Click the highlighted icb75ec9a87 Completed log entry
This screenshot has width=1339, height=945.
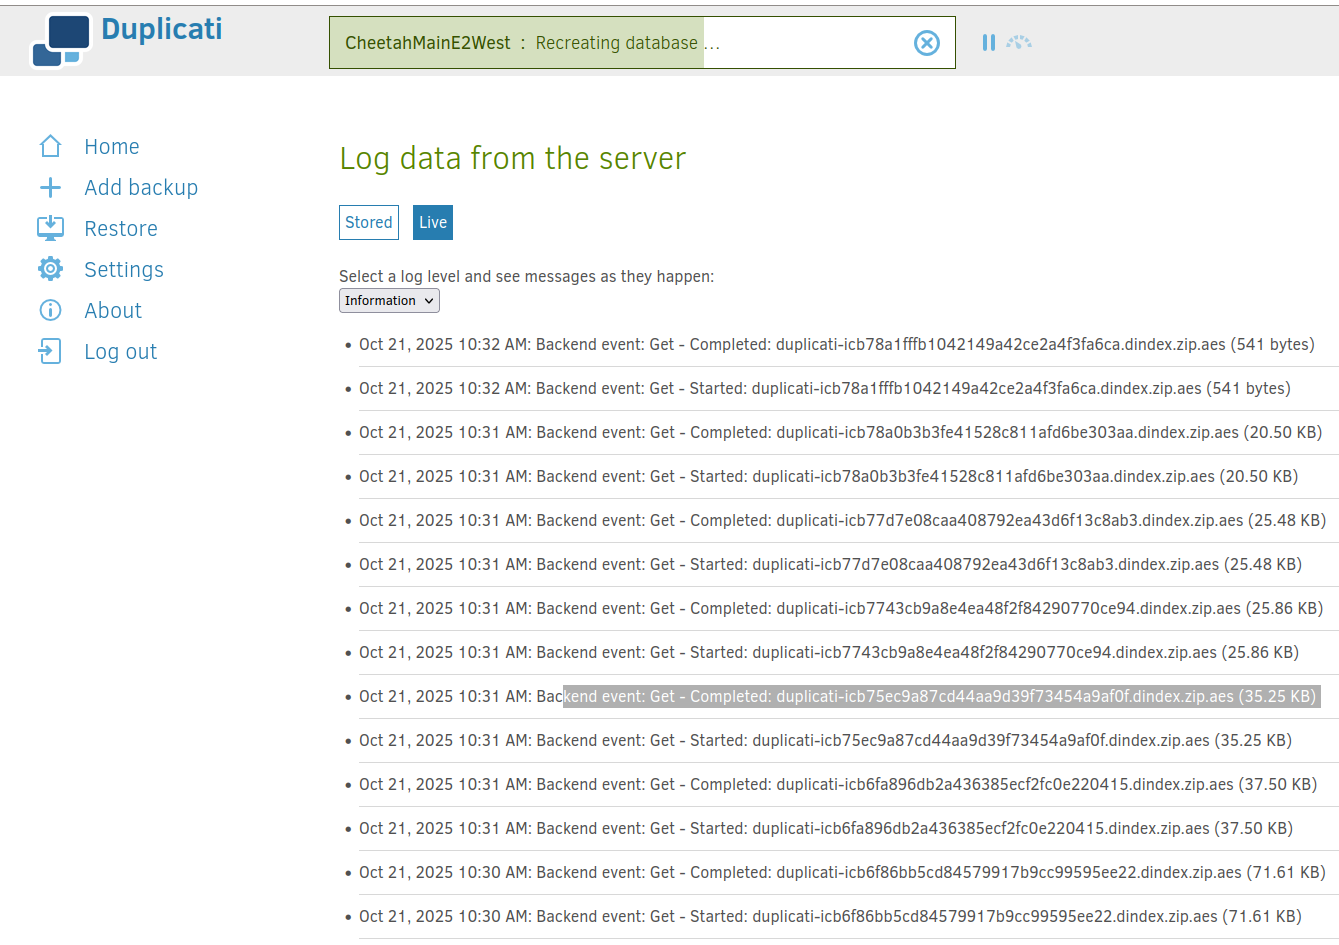[x=940, y=697]
